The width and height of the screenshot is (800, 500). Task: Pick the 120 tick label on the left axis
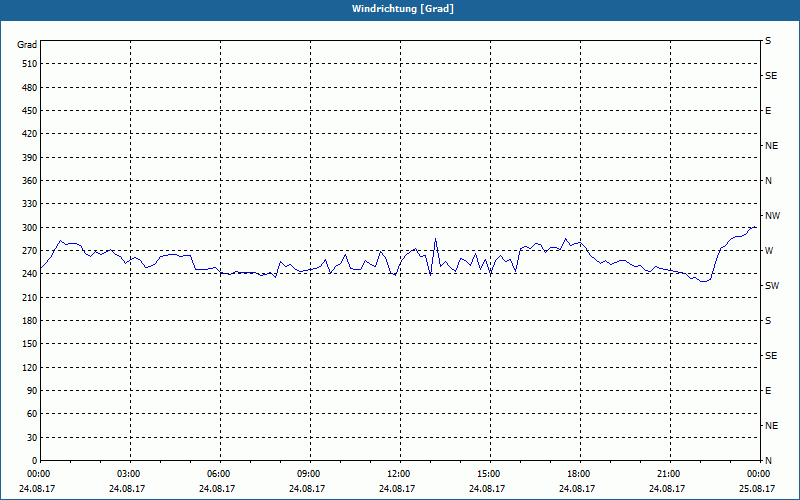pos(29,367)
